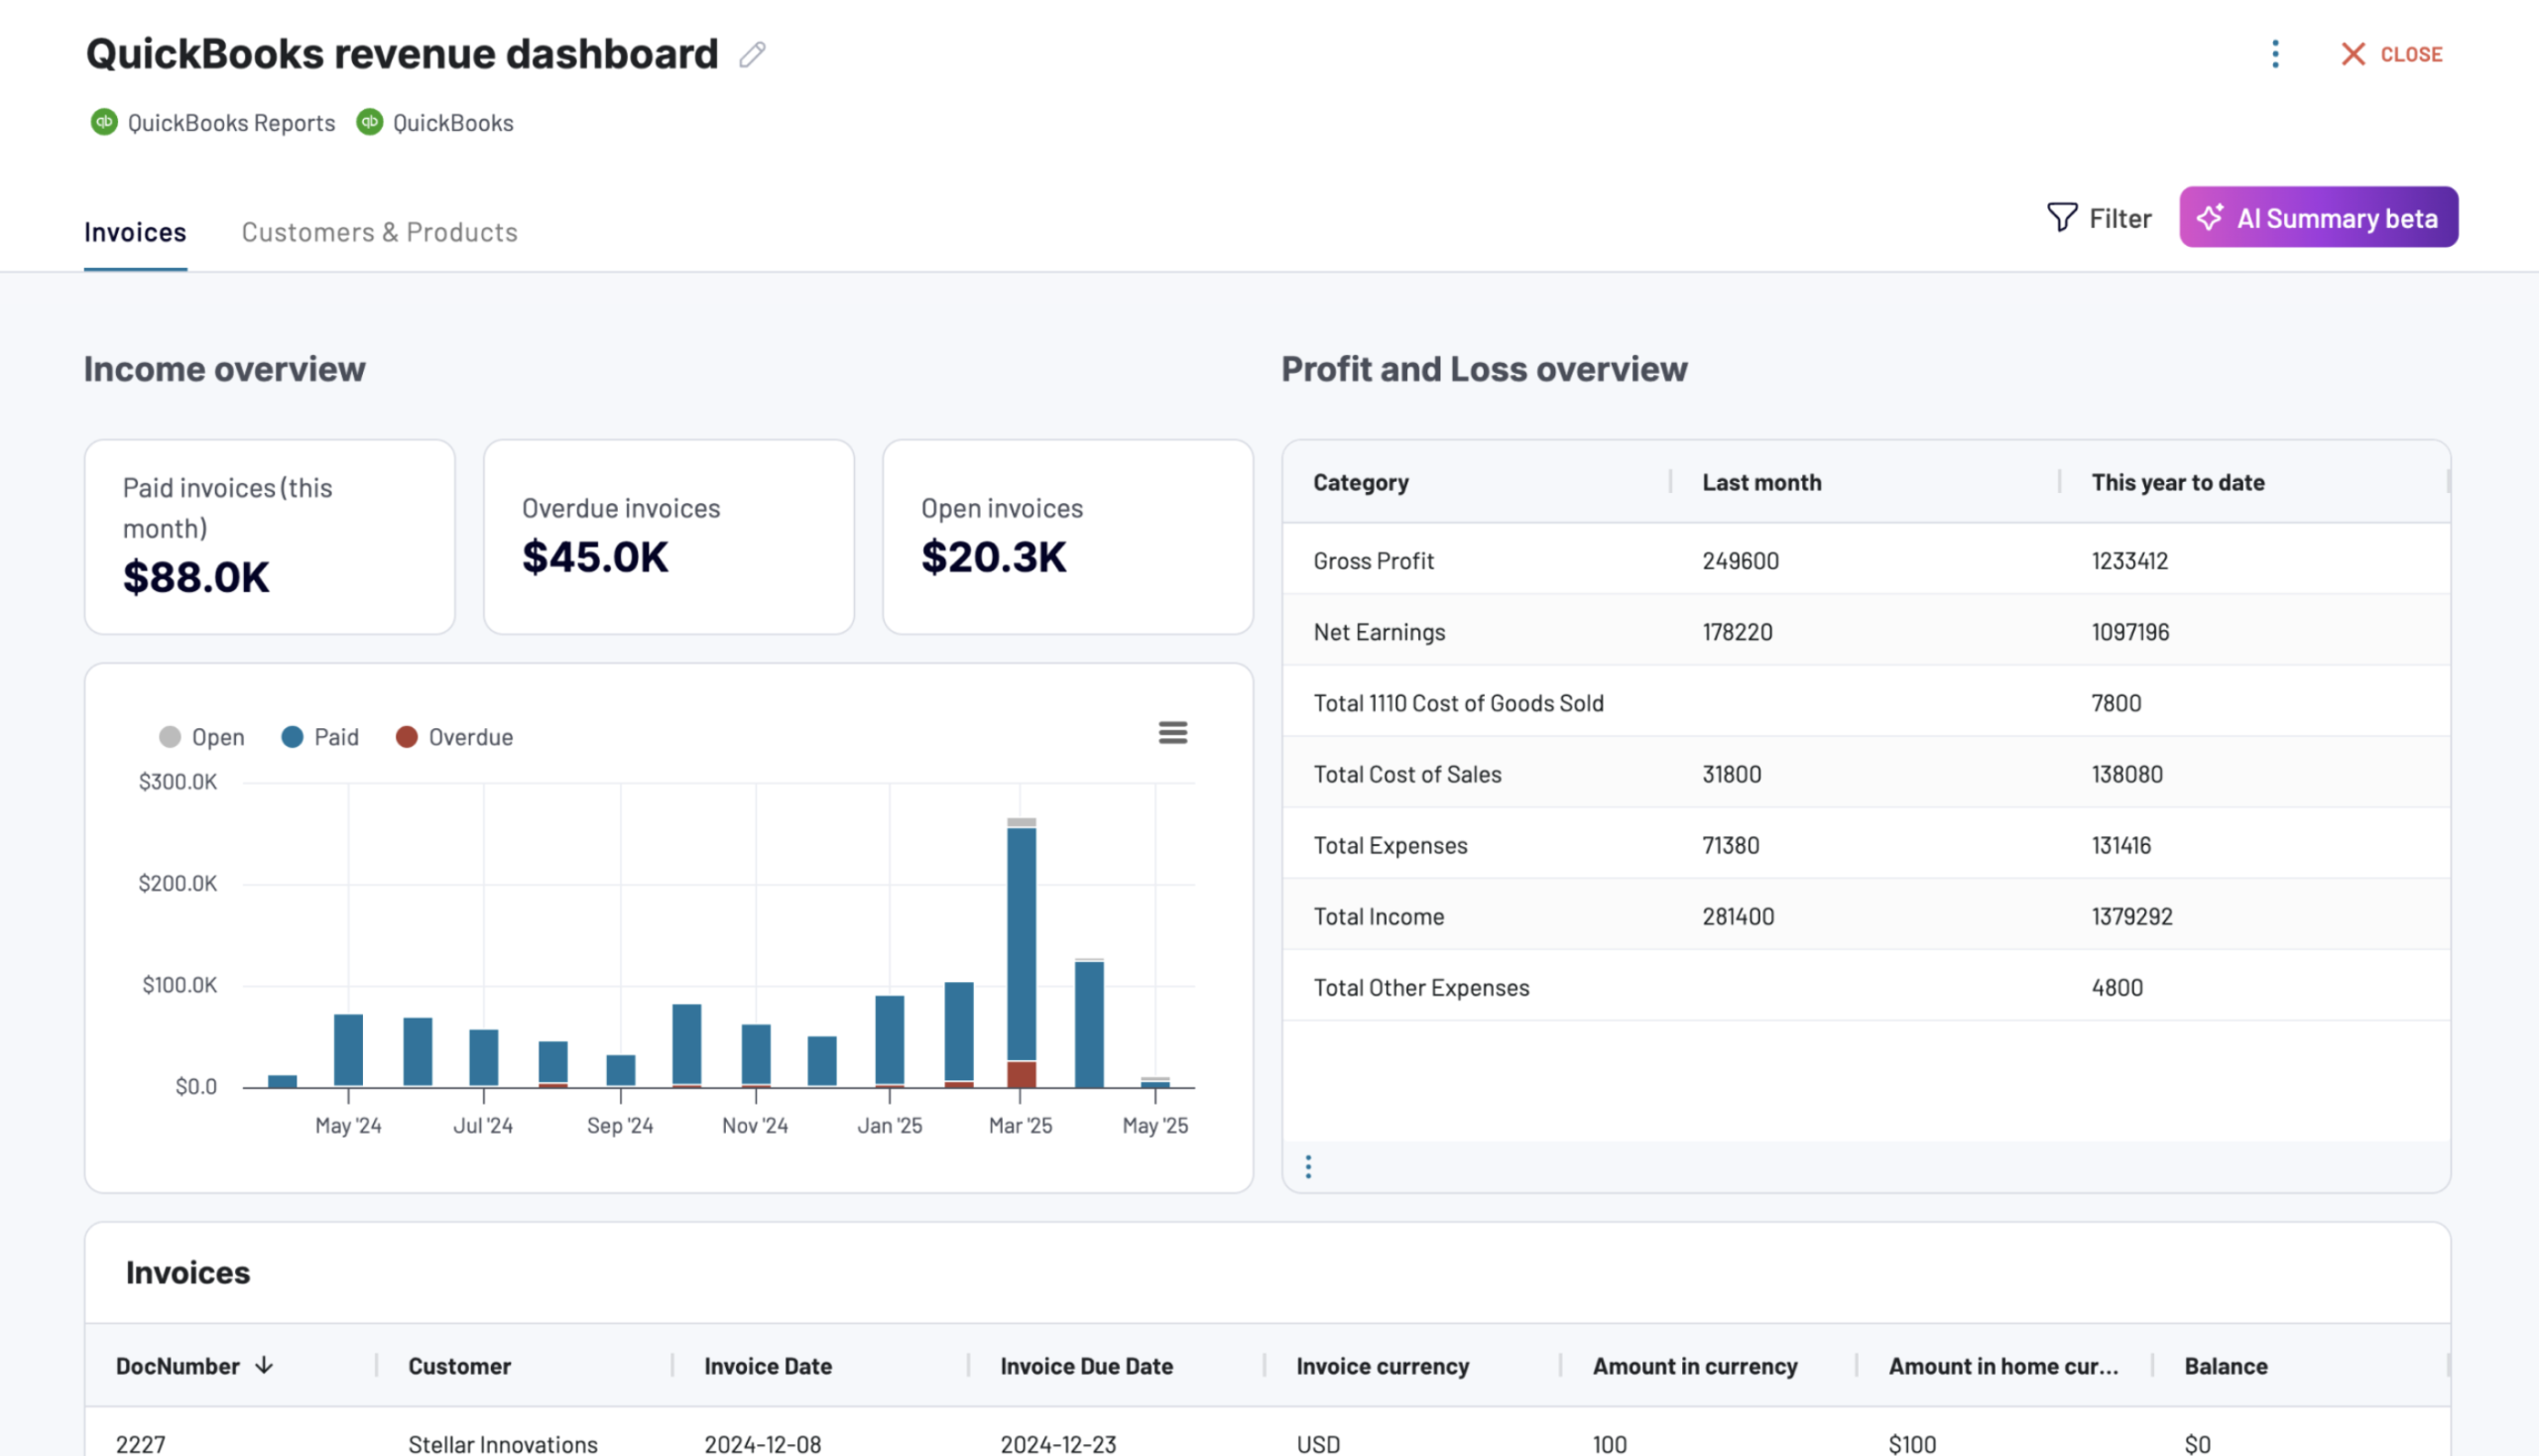Viewport: 2539px width, 1456px height.
Task: Generate the AI Summary beta
Action: coord(2318,217)
